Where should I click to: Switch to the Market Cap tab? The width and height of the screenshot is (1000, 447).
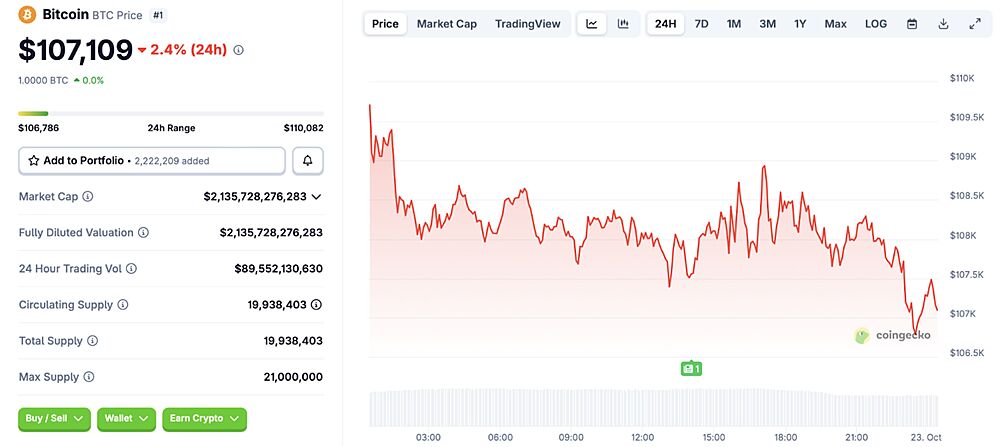446,24
